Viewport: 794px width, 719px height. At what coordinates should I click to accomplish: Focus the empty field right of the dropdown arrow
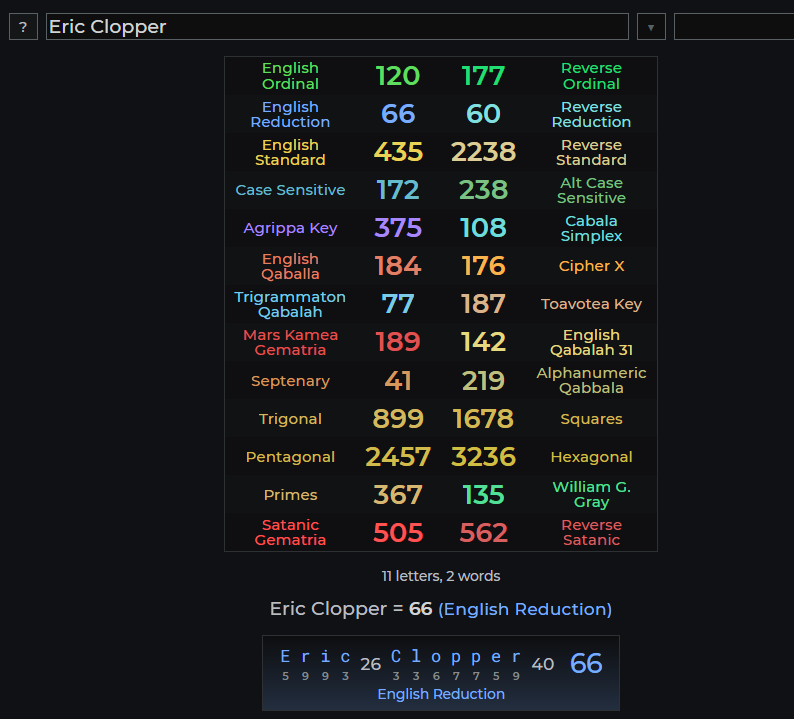[x=734, y=27]
